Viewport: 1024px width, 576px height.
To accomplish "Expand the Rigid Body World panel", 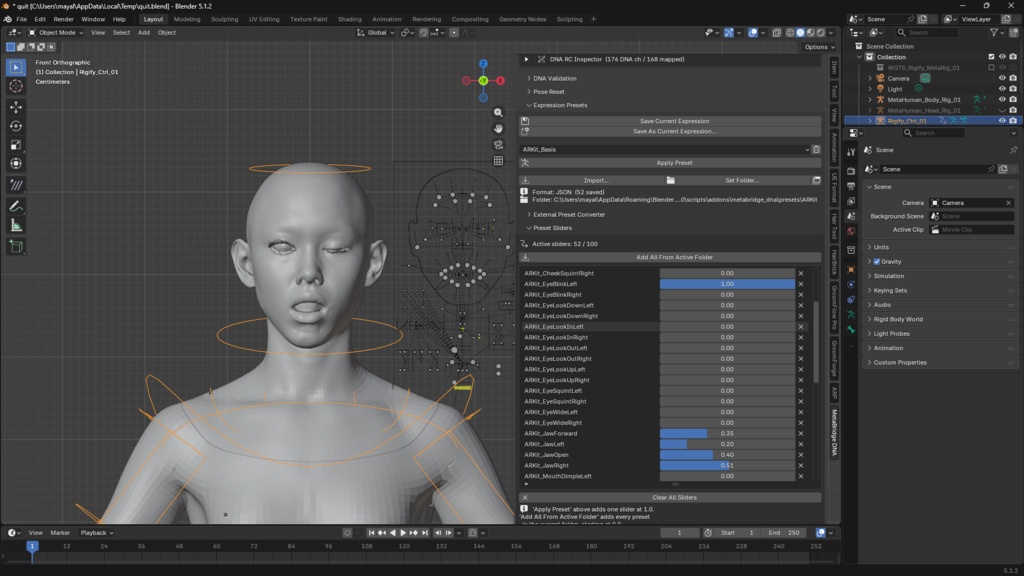I will click(x=898, y=319).
